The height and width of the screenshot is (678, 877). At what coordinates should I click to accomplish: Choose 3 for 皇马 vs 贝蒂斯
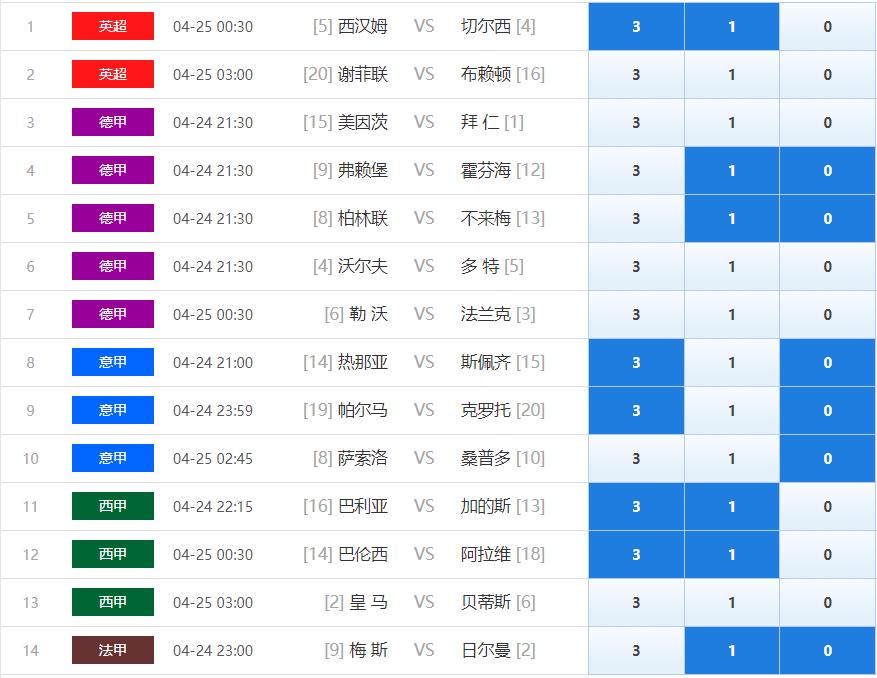pos(636,602)
